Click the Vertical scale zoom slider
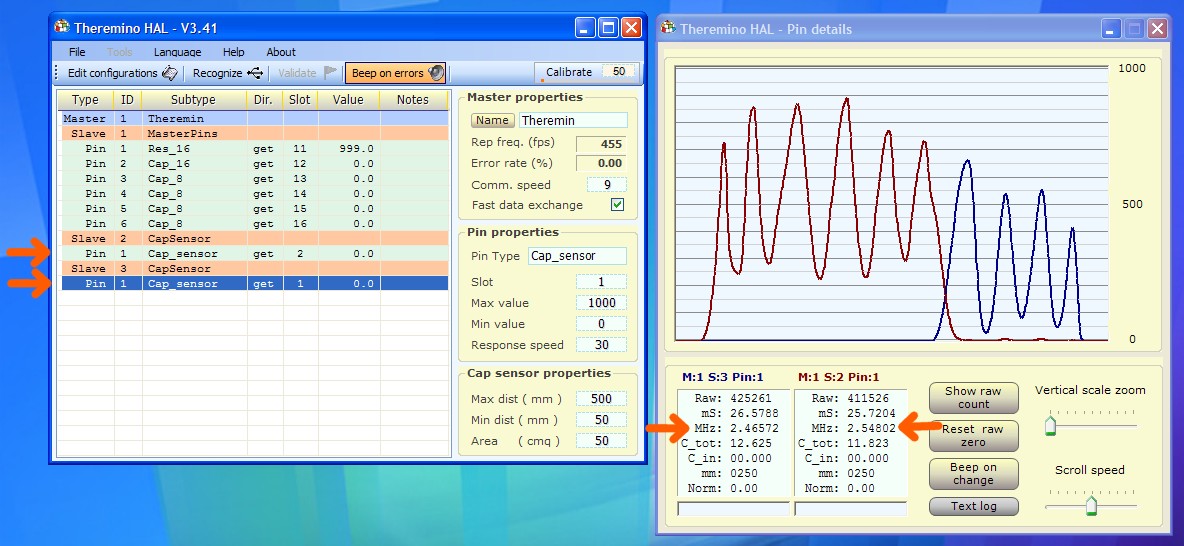The height and width of the screenshot is (546, 1184). coord(1051,427)
